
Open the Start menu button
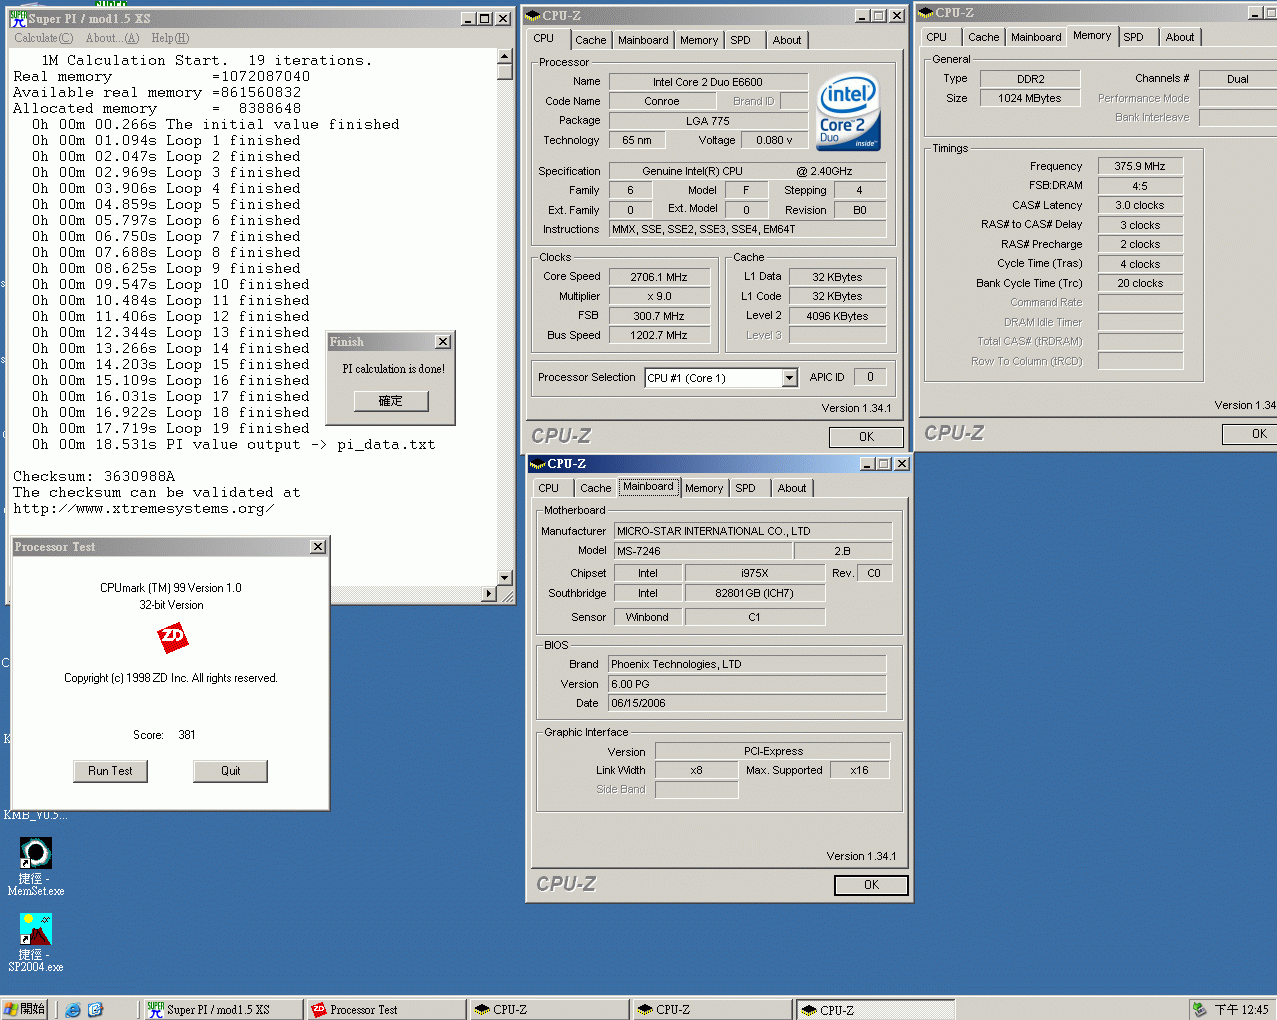(x=25, y=1010)
